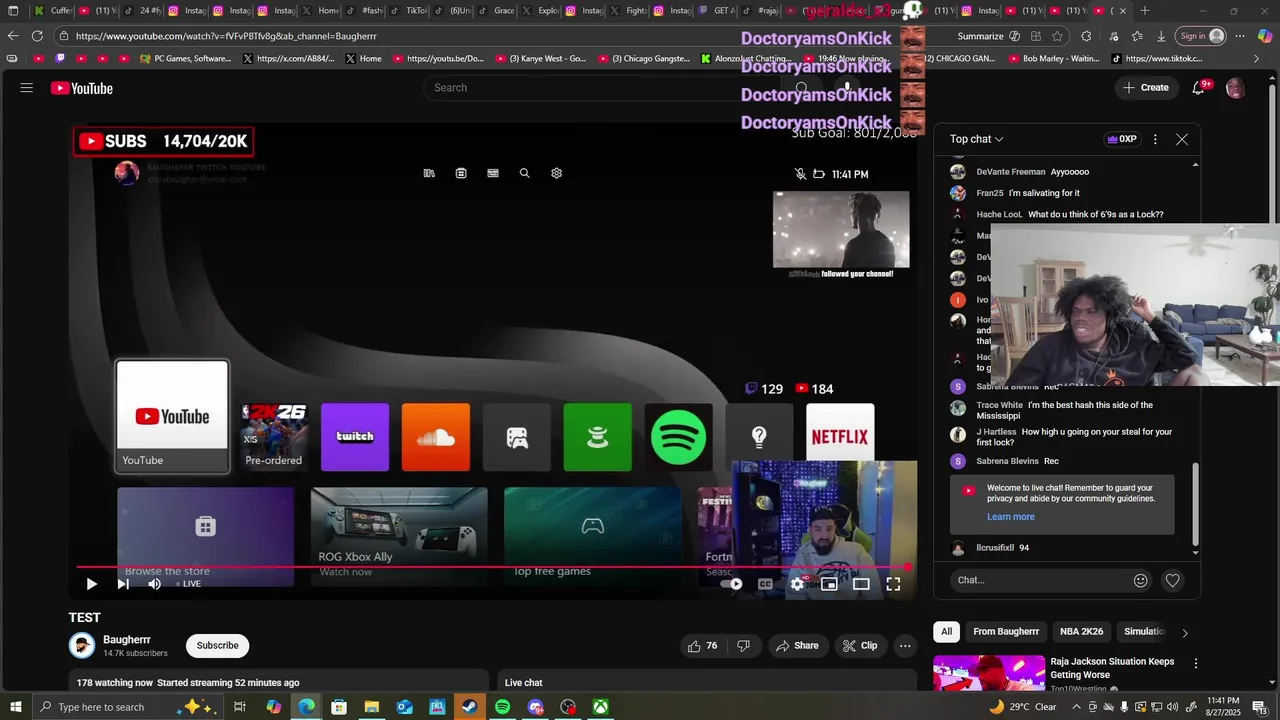
Task: Go back in the browser
Action: click(x=13, y=36)
